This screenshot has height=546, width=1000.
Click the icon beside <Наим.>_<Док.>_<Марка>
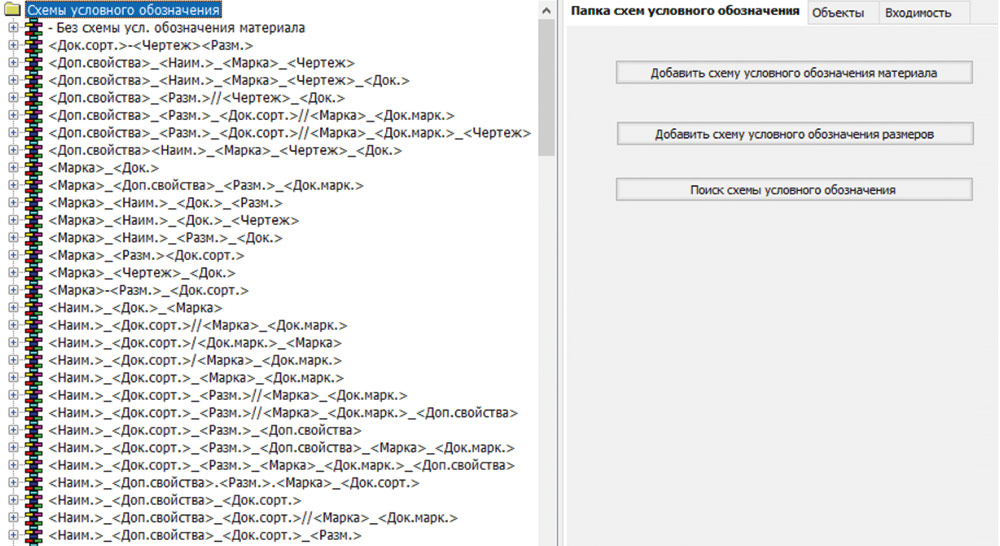tap(33, 308)
